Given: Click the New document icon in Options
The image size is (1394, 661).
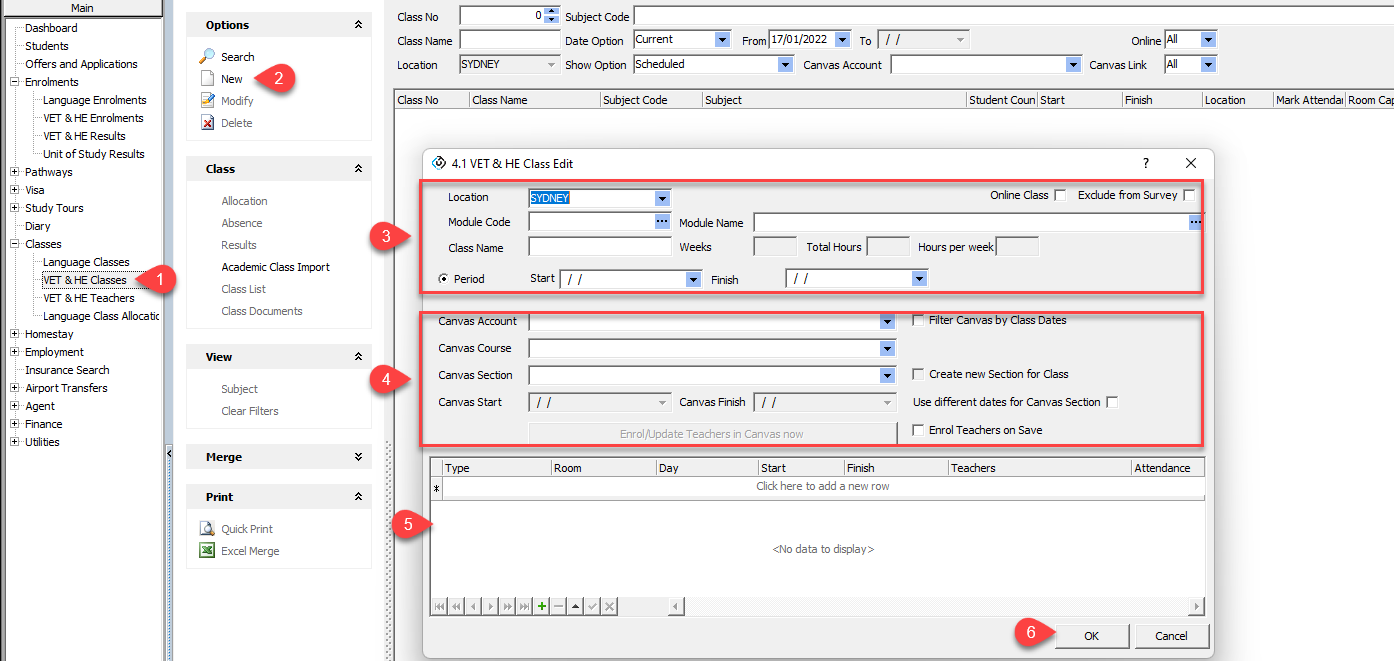Looking at the screenshot, I should 207,79.
